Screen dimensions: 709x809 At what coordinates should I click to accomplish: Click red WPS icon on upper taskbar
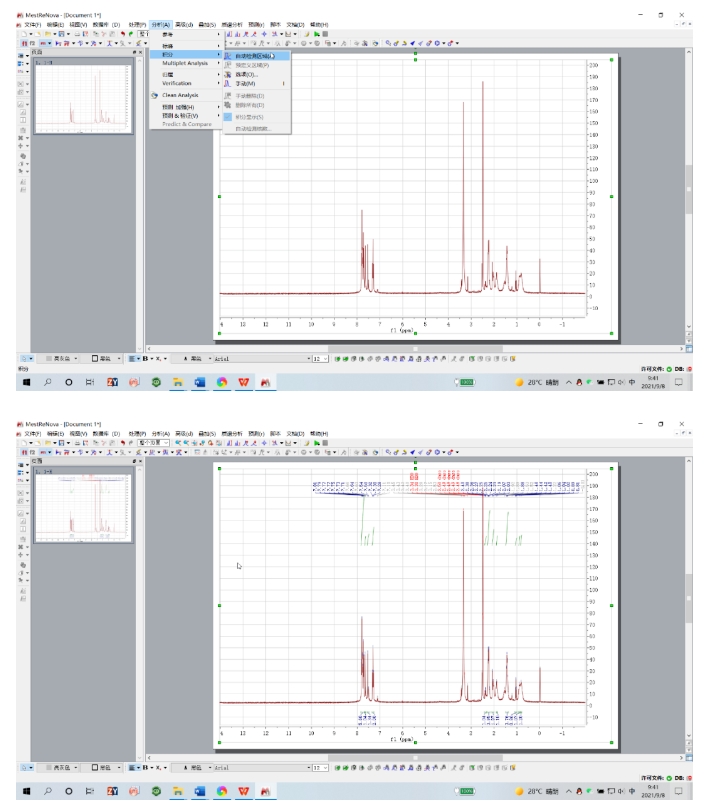244,382
